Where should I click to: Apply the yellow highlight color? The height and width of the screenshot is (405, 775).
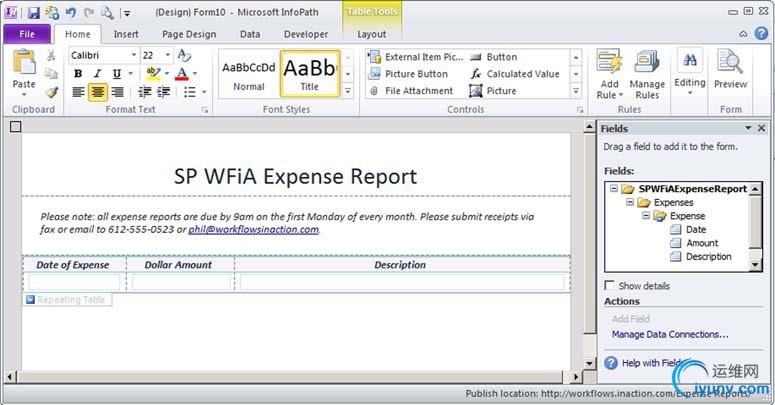tap(154, 74)
